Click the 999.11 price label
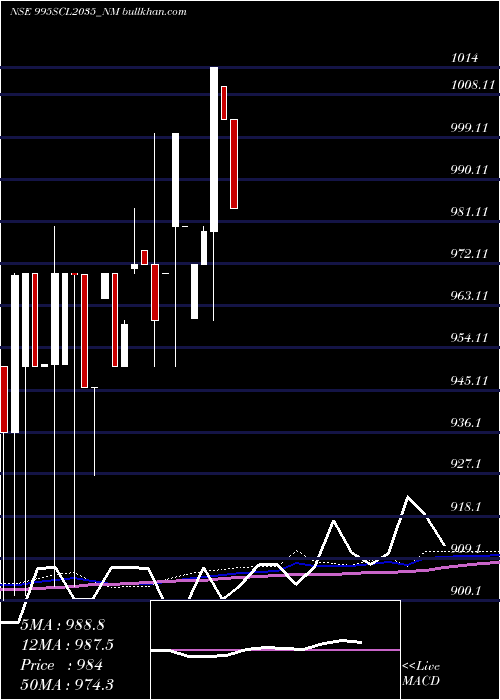500x700 pixels. click(x=469, y=128)
